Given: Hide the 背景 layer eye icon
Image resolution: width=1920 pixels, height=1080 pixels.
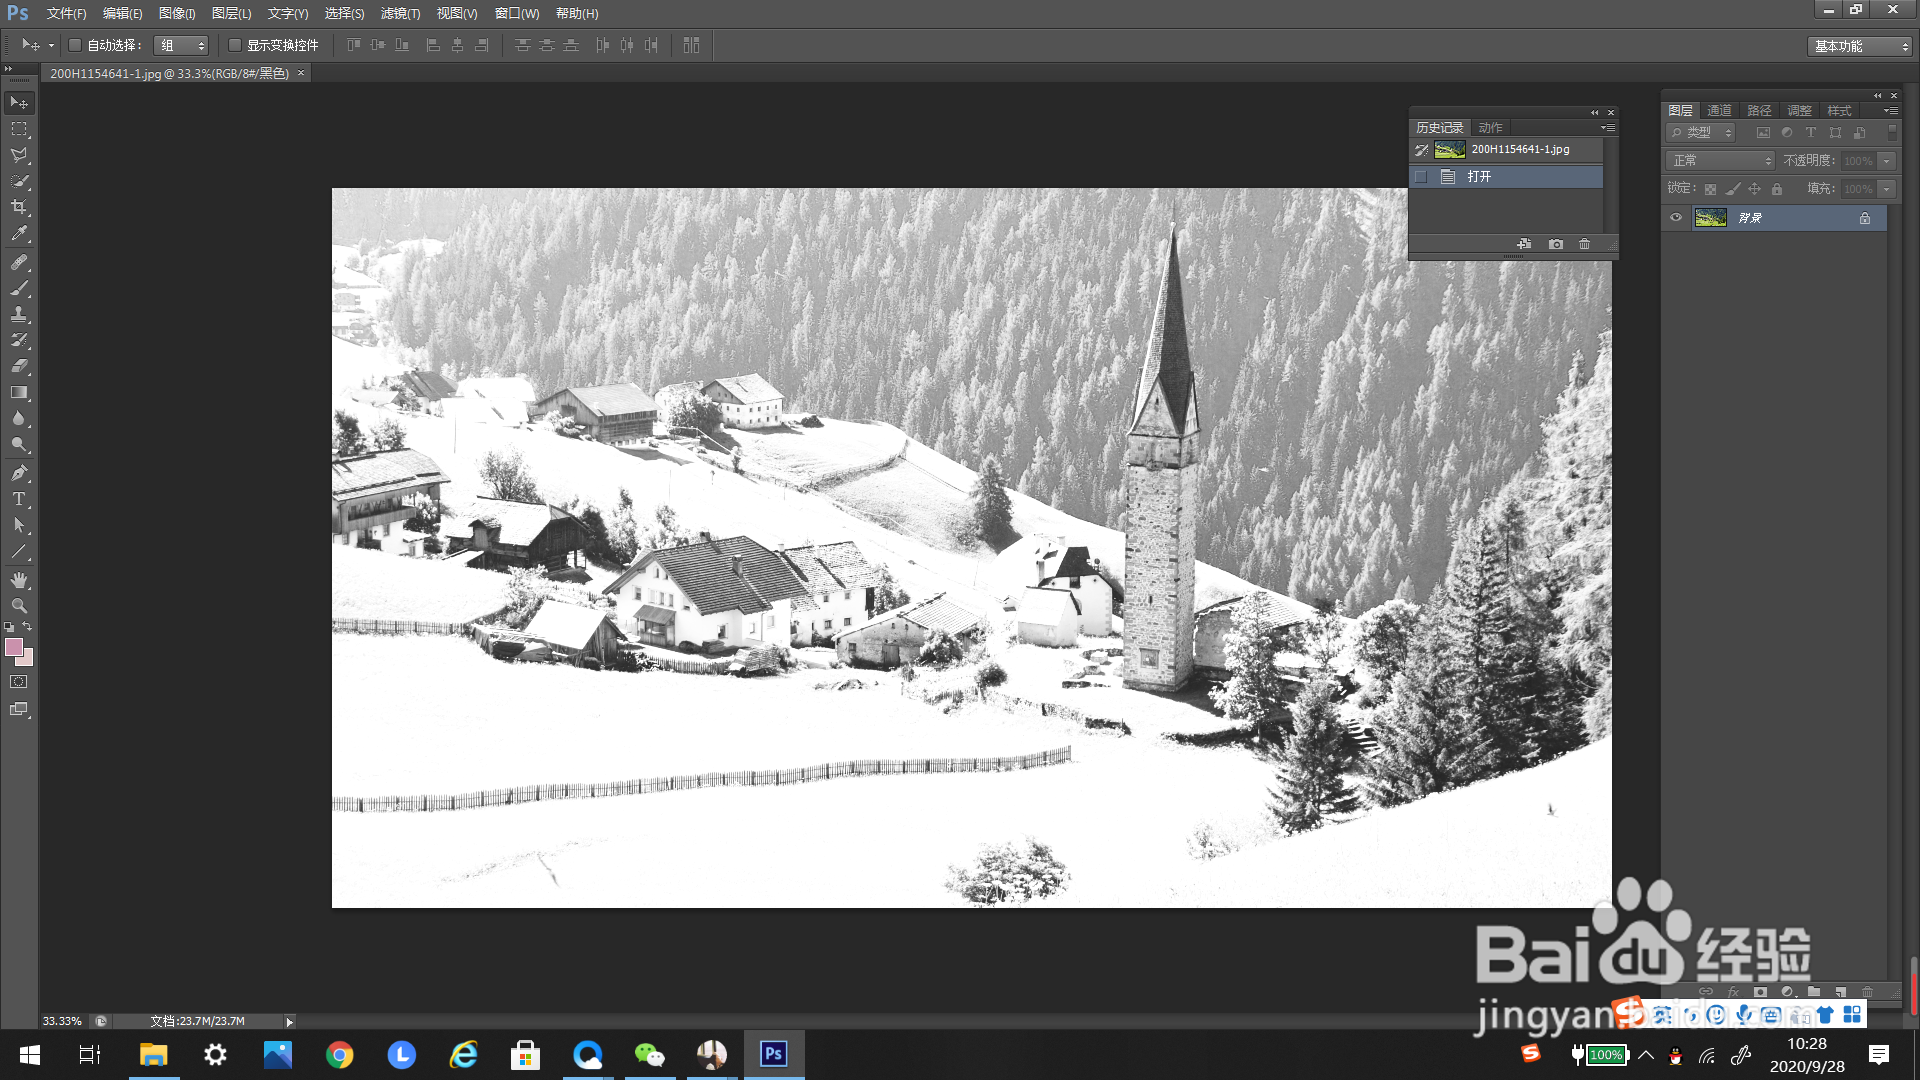Looking at the screenshot, I should [1676, 217].
